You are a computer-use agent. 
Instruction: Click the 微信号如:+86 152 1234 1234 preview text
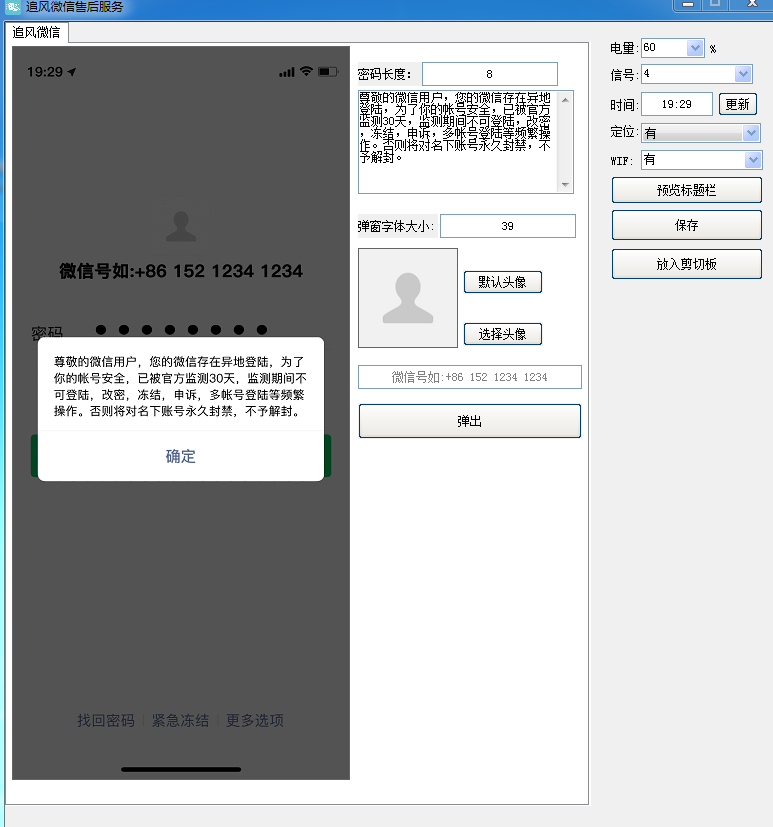(x=181, y=271)
